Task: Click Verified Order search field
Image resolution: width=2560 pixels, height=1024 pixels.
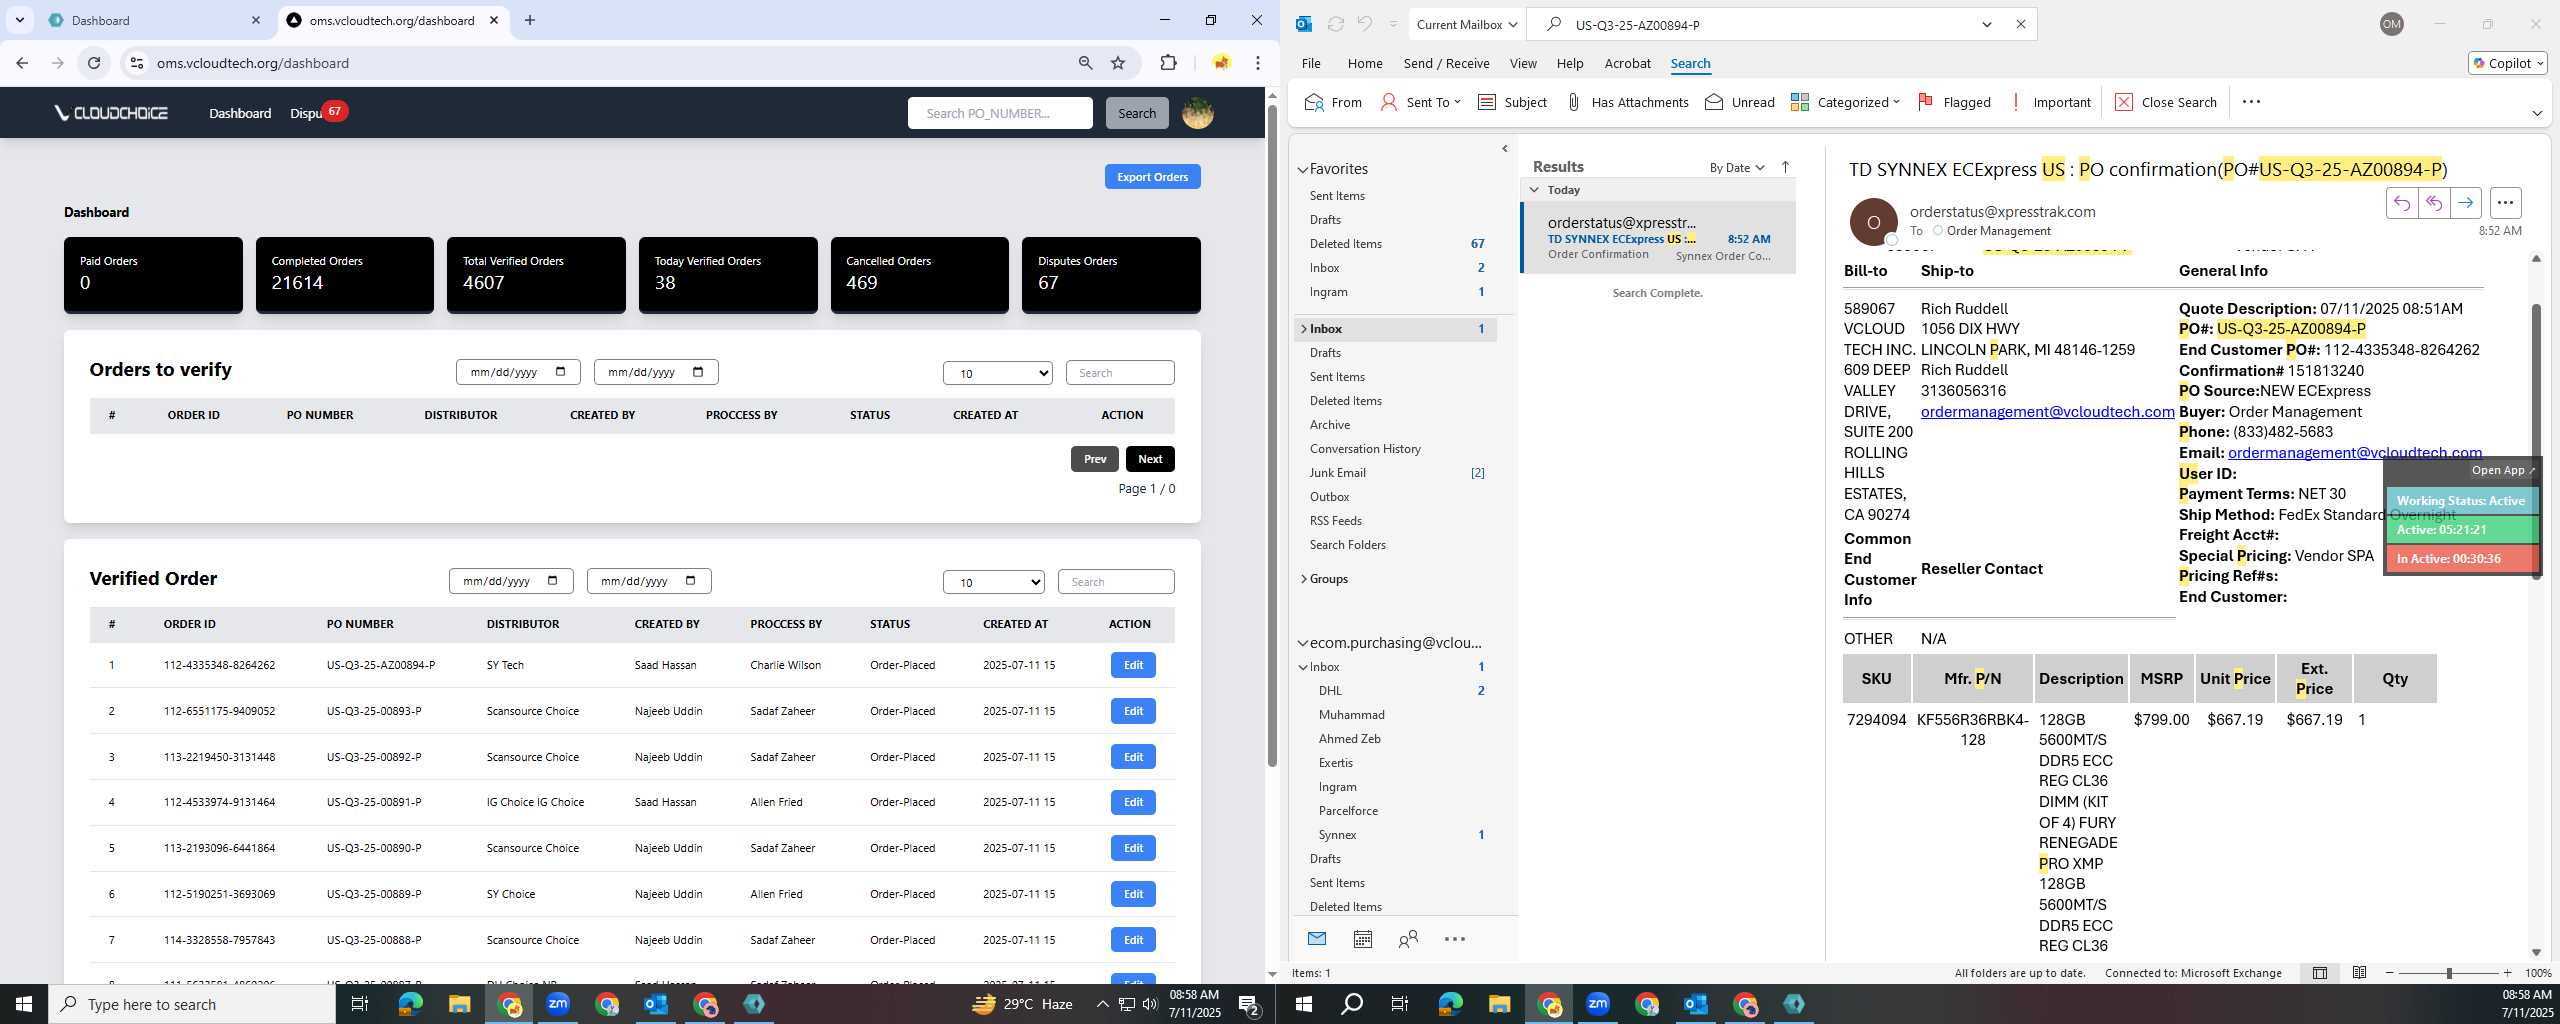Action: pyautogui.click(x=1116, y=582)
